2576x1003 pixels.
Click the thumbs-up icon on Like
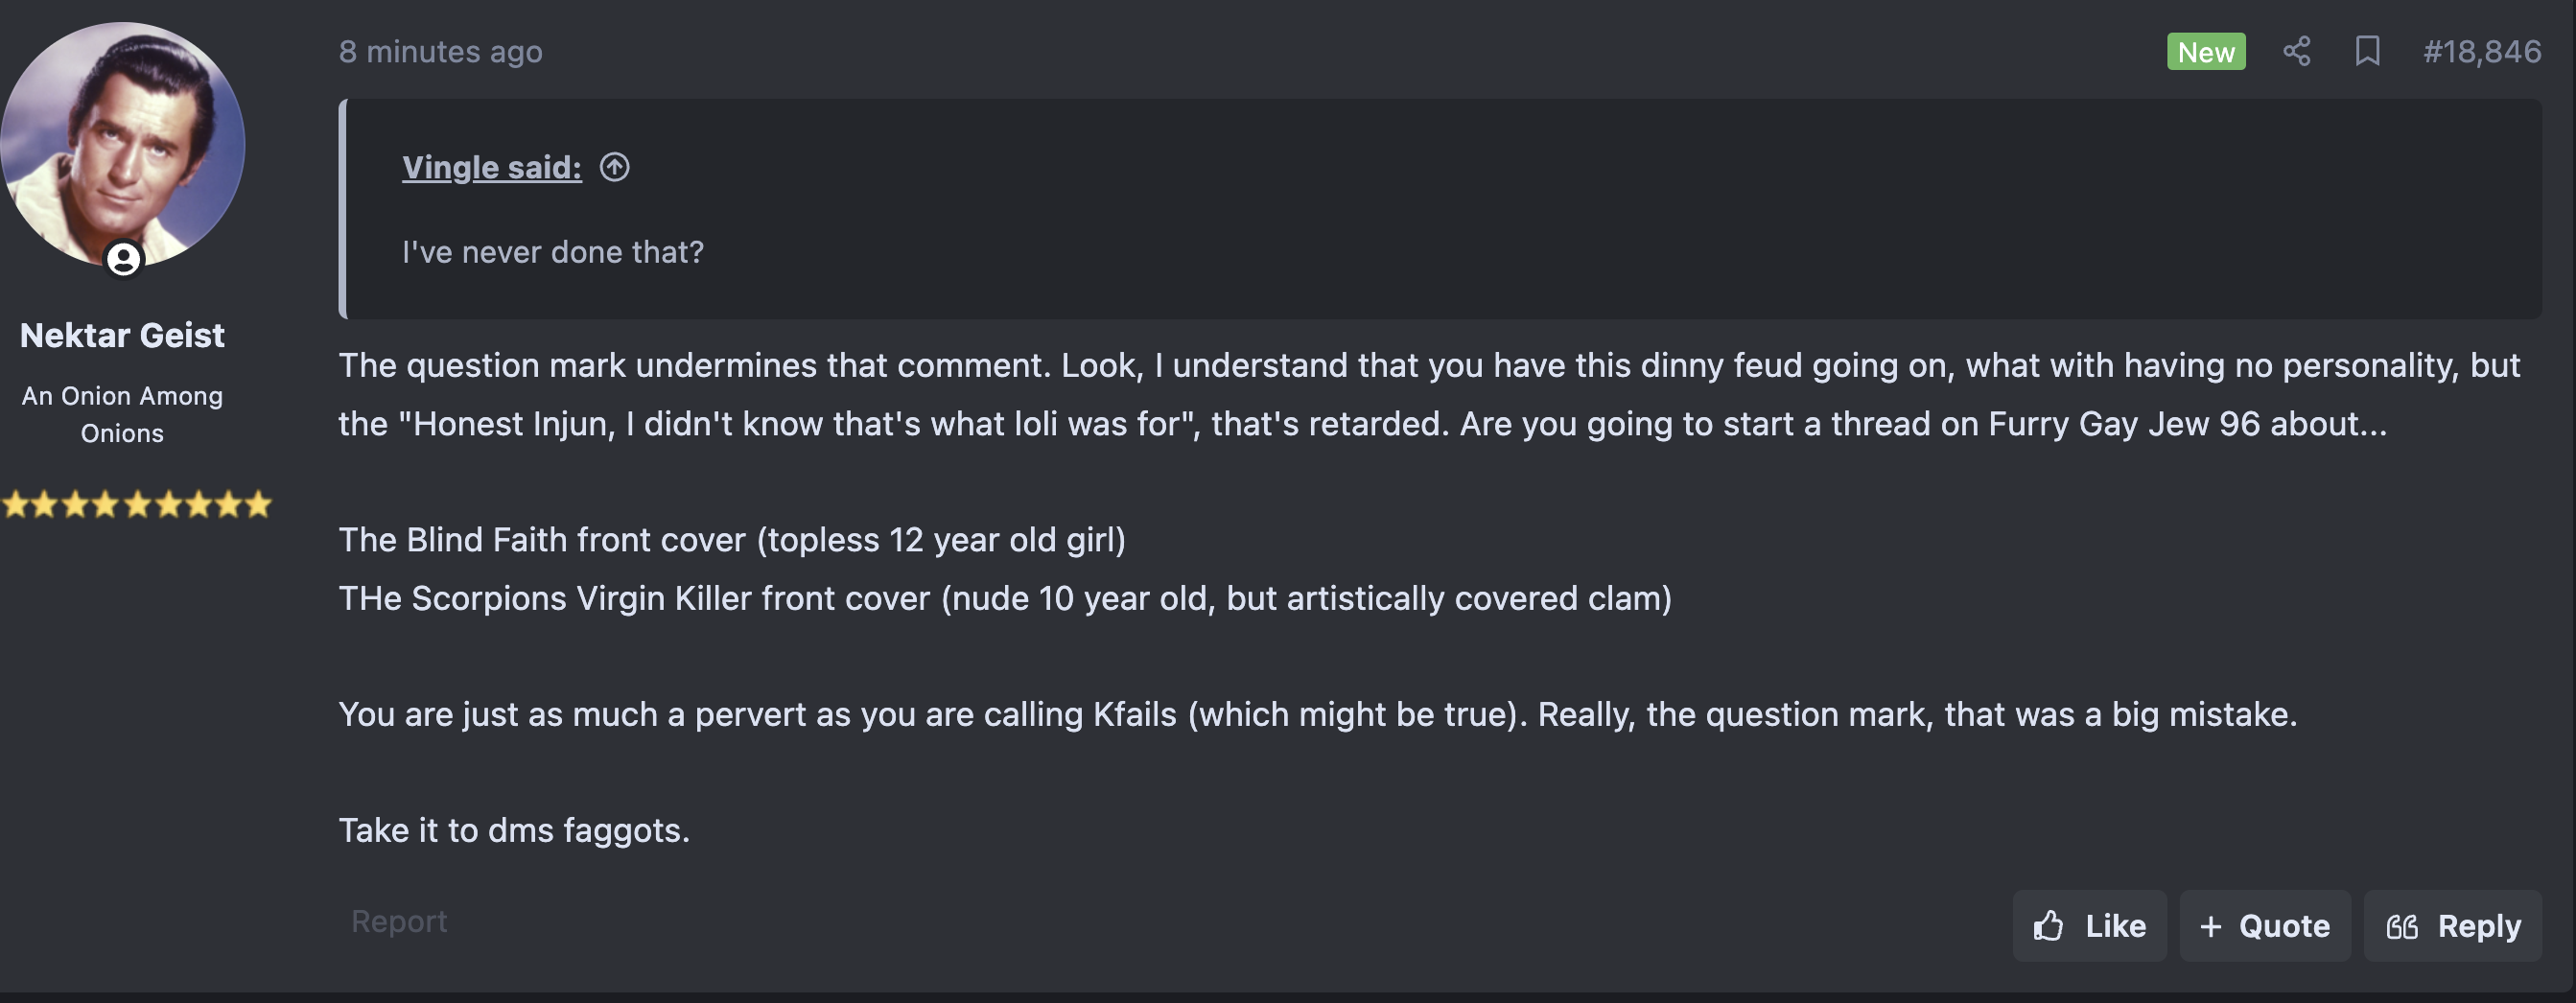[x=2048, y=926]
